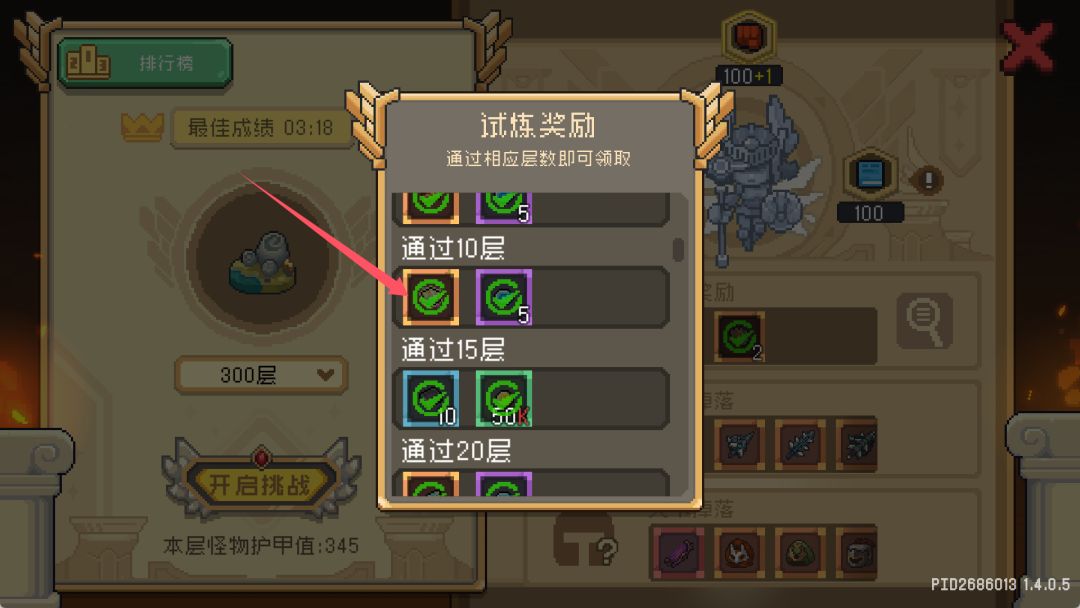Select the blue reward marked 10 under 通过15层
The height and width of the screenshot is (608, 1080).
(x=431, y=399)
